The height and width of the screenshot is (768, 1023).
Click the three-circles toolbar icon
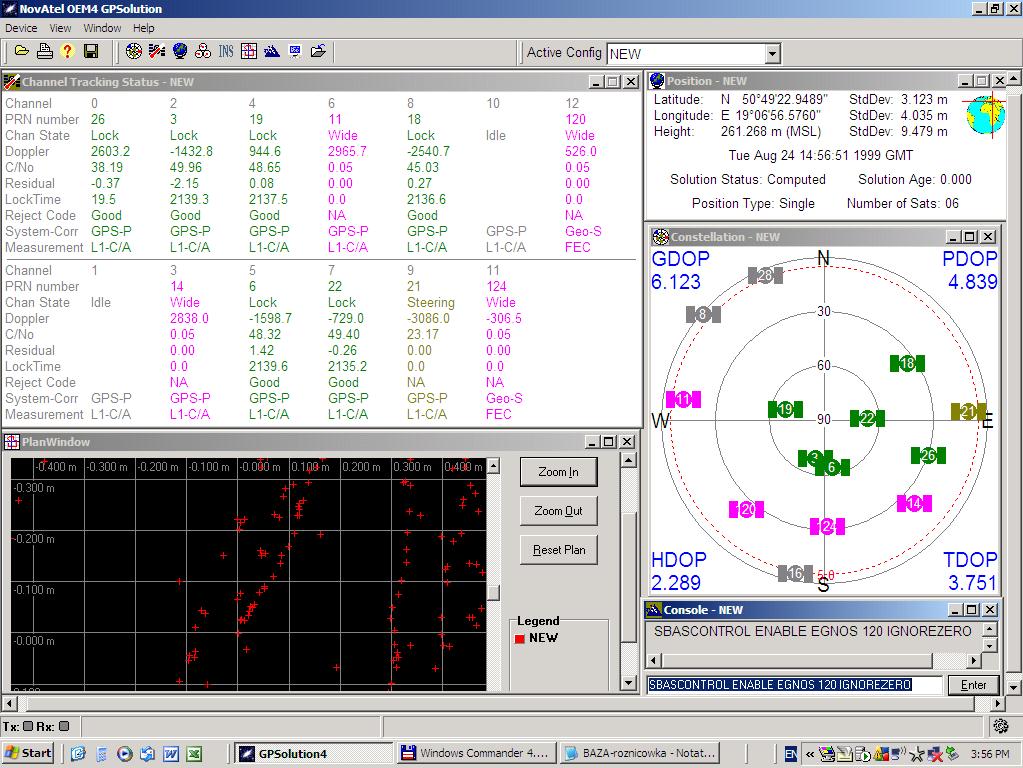203,52
